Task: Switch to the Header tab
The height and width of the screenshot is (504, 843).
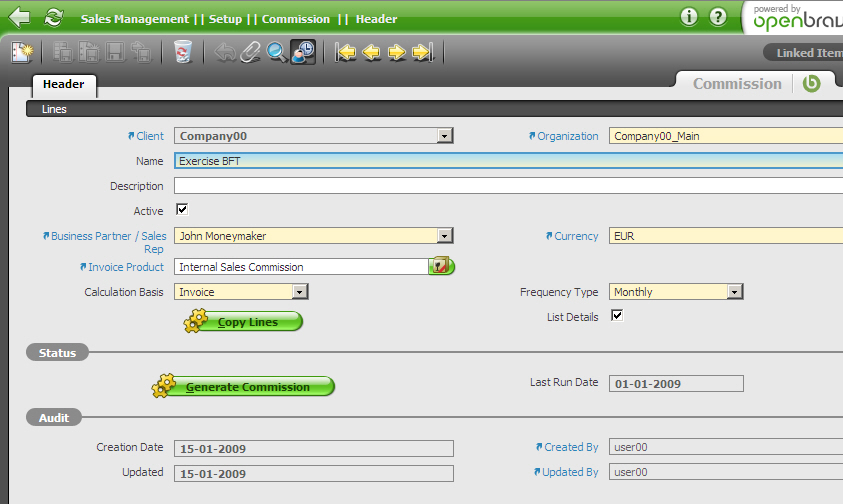Action: 64,85
